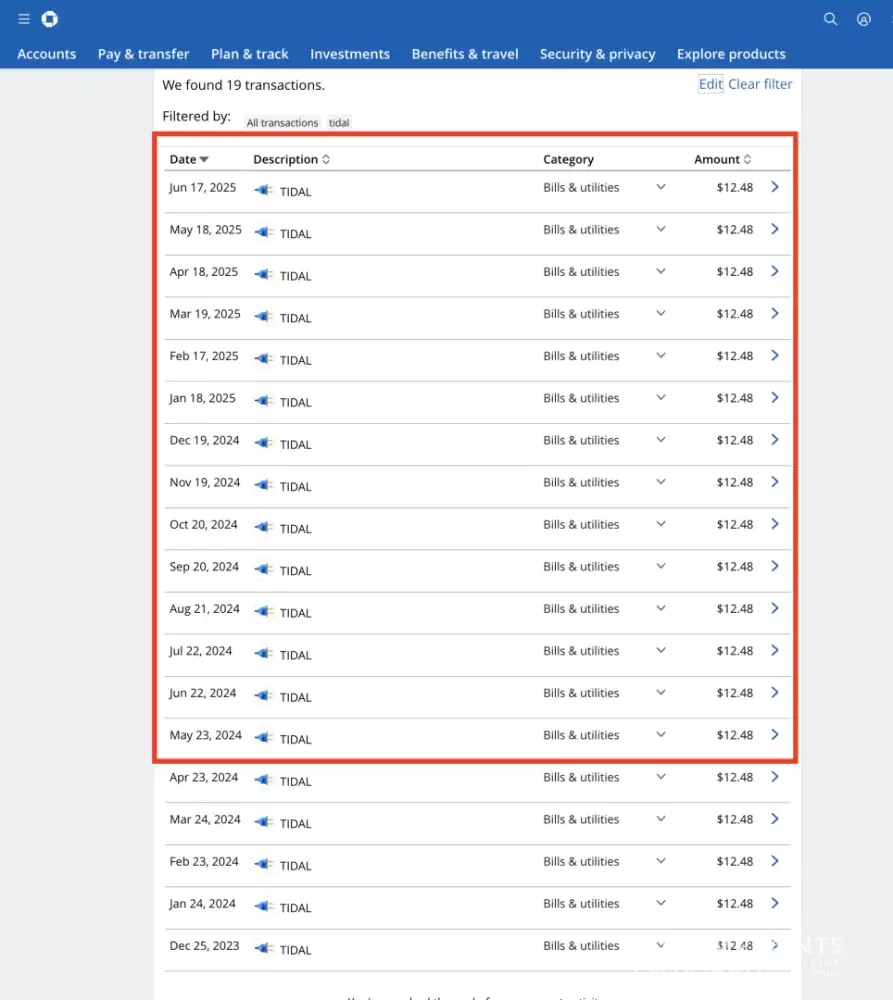Click 'Bills & utilities' on Jul 22, 2024 row
The height and width of the screenshot is (1000, 893).
point(581,651)
